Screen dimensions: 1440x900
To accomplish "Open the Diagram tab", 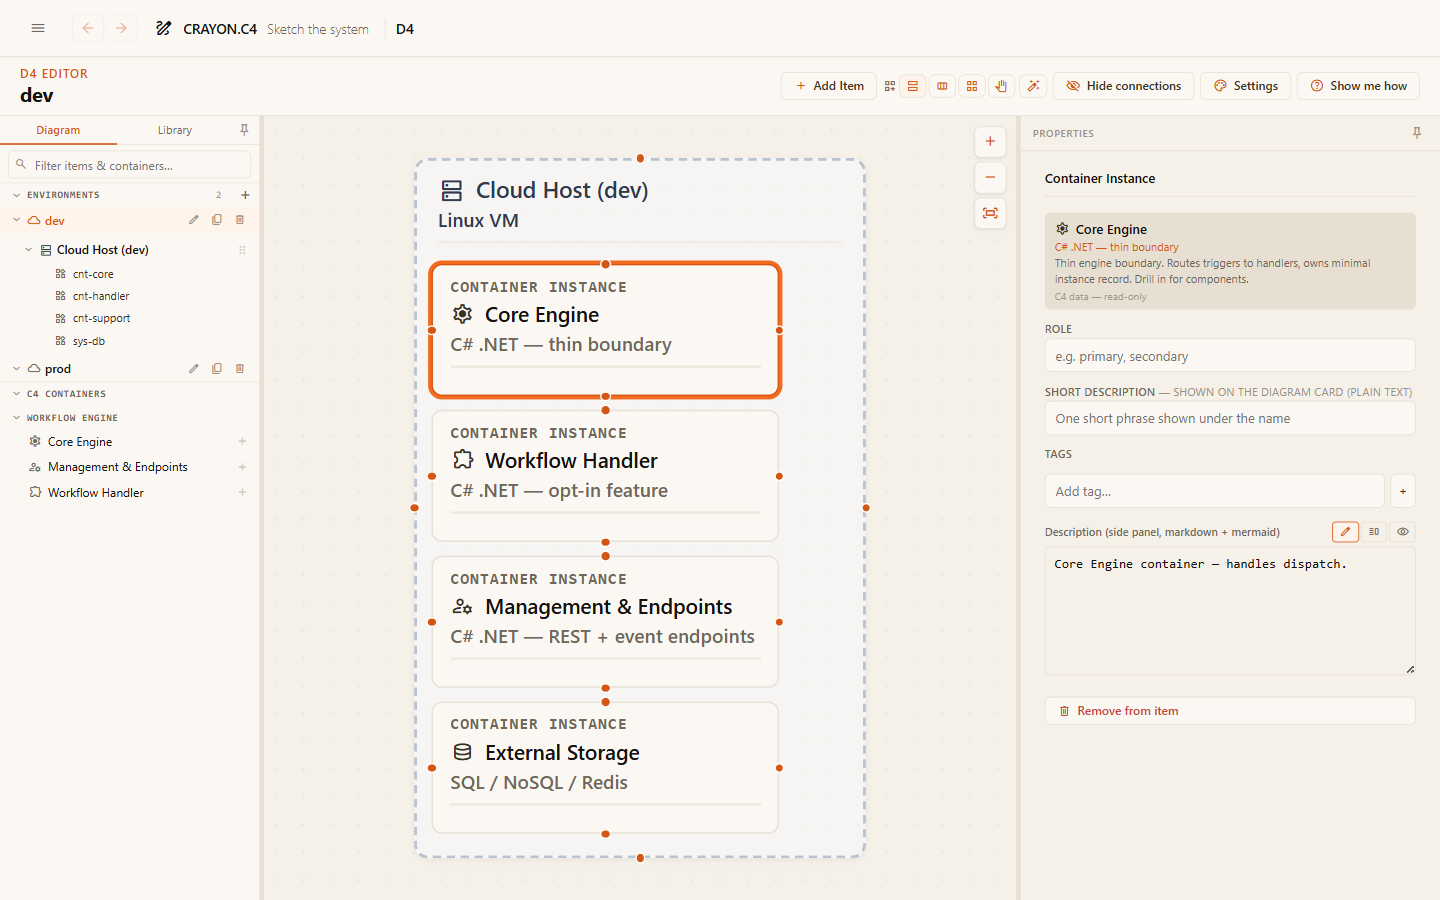I will coord(58,130).
